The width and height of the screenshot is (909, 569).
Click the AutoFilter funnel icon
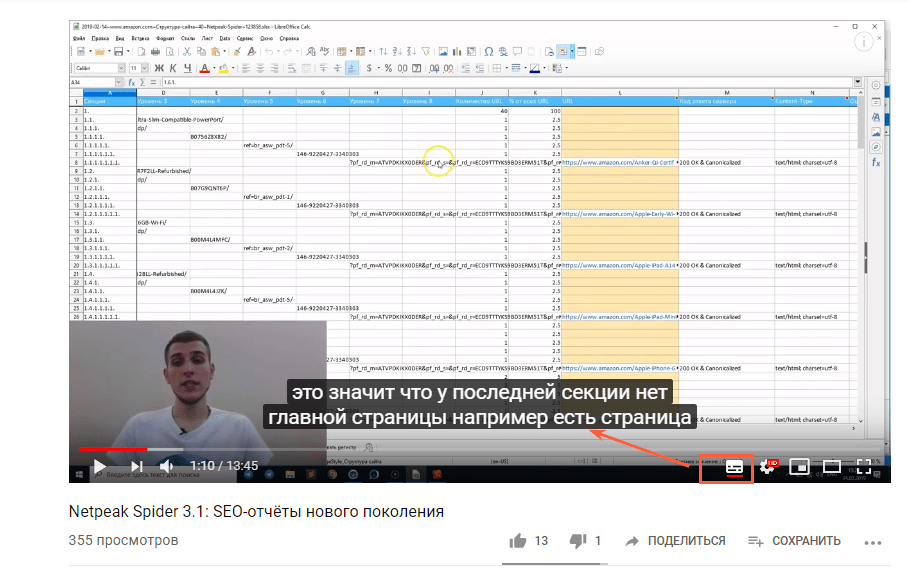pos(426,52)
